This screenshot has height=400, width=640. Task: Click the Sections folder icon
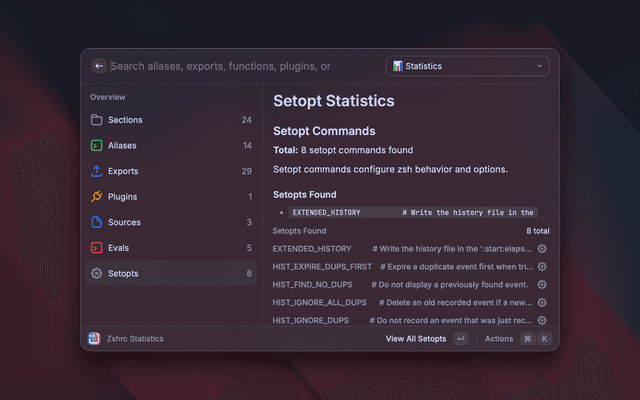(97, 120)
